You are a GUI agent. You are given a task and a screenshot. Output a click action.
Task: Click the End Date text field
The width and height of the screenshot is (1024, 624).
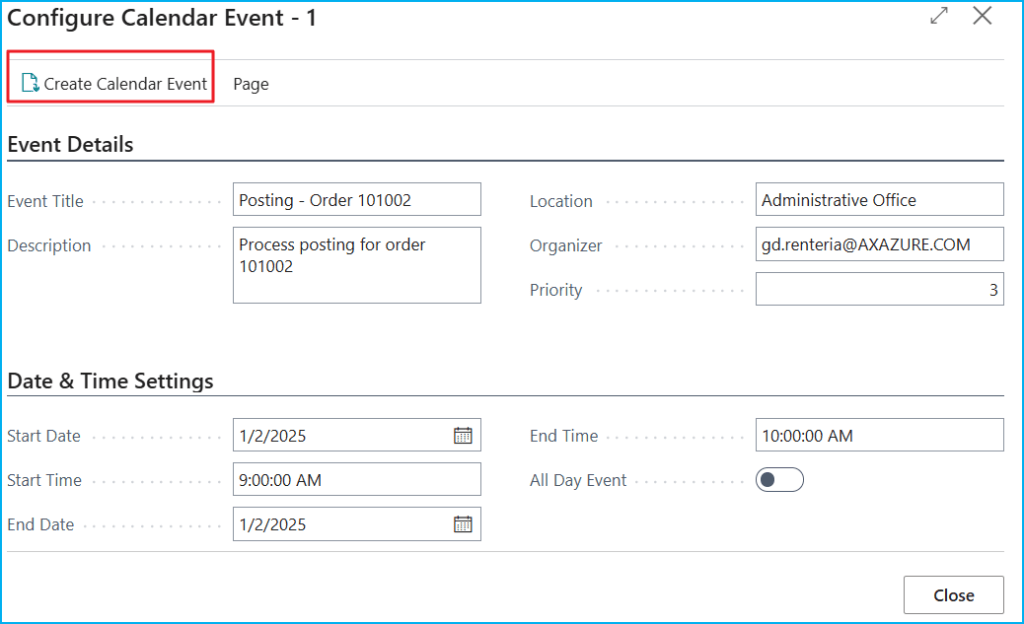340,524
